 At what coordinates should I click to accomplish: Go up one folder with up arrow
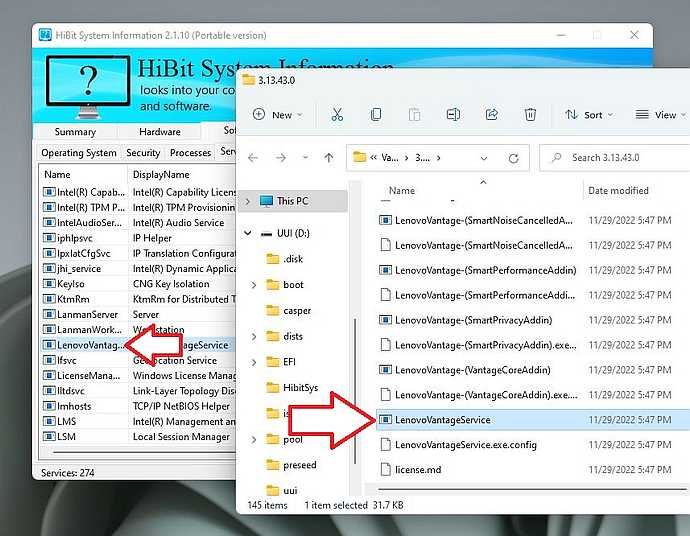pyautogui.click(x=328, y=158)
